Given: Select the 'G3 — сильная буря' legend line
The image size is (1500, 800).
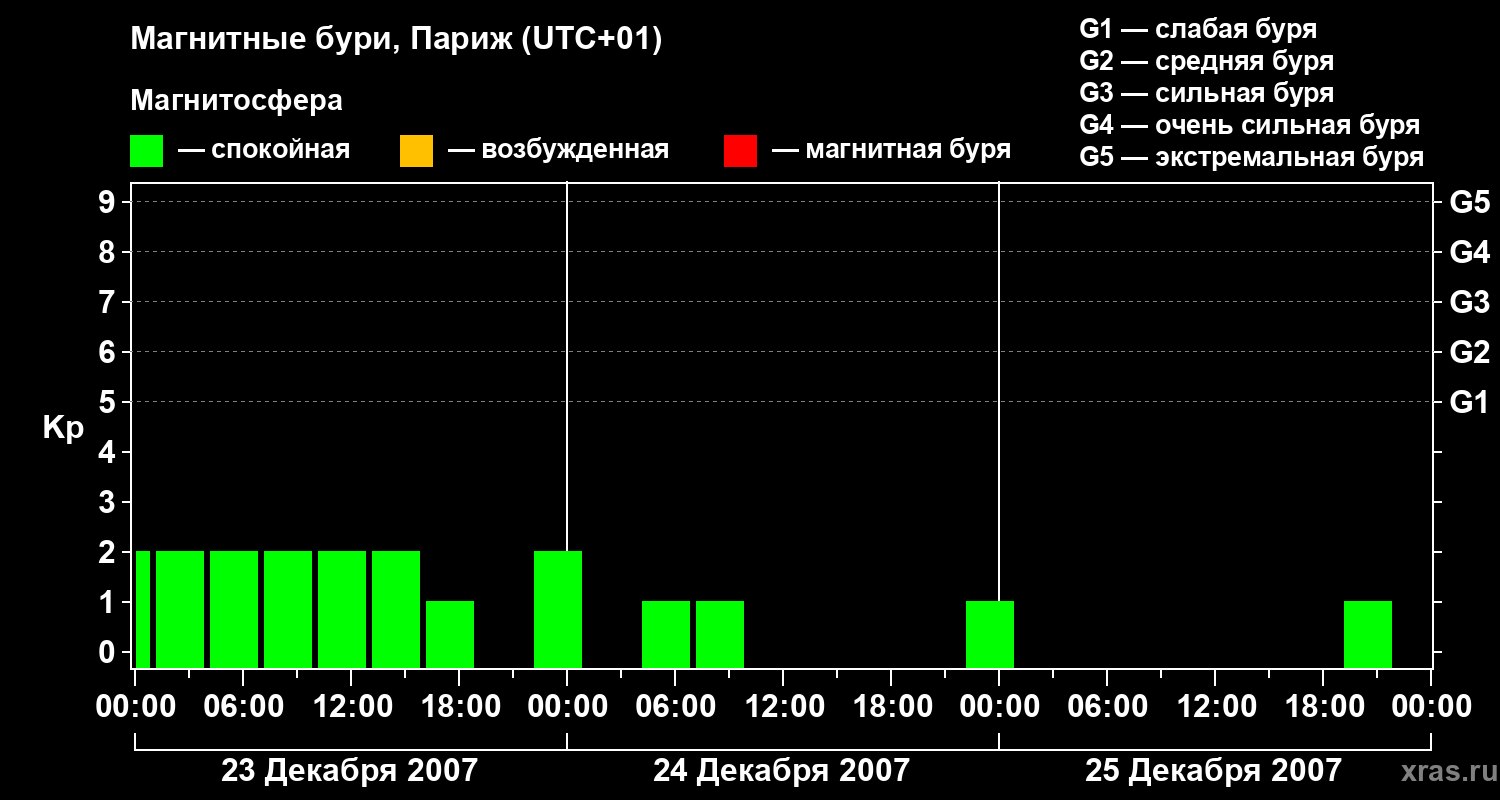Looking at the screenshot, I should (1207, 93).
